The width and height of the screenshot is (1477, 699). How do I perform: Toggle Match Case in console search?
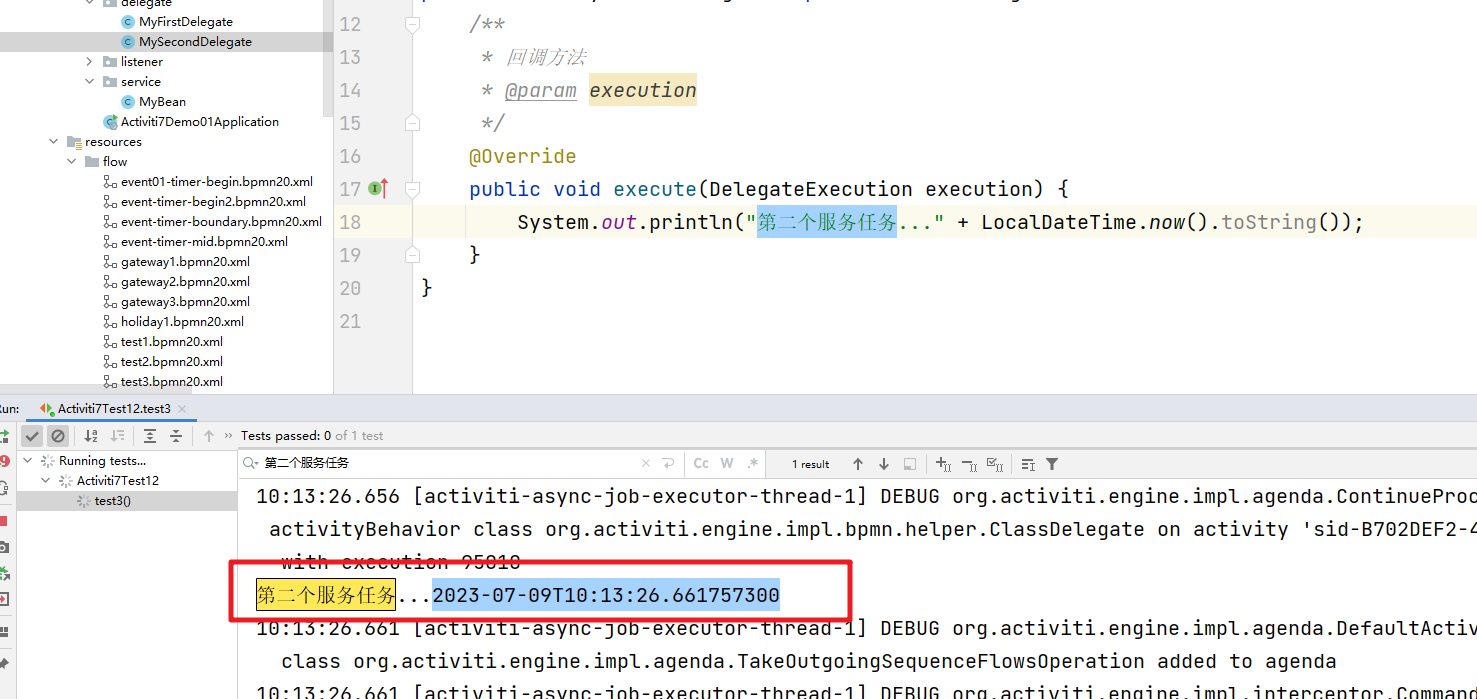(x=701, y=464)
